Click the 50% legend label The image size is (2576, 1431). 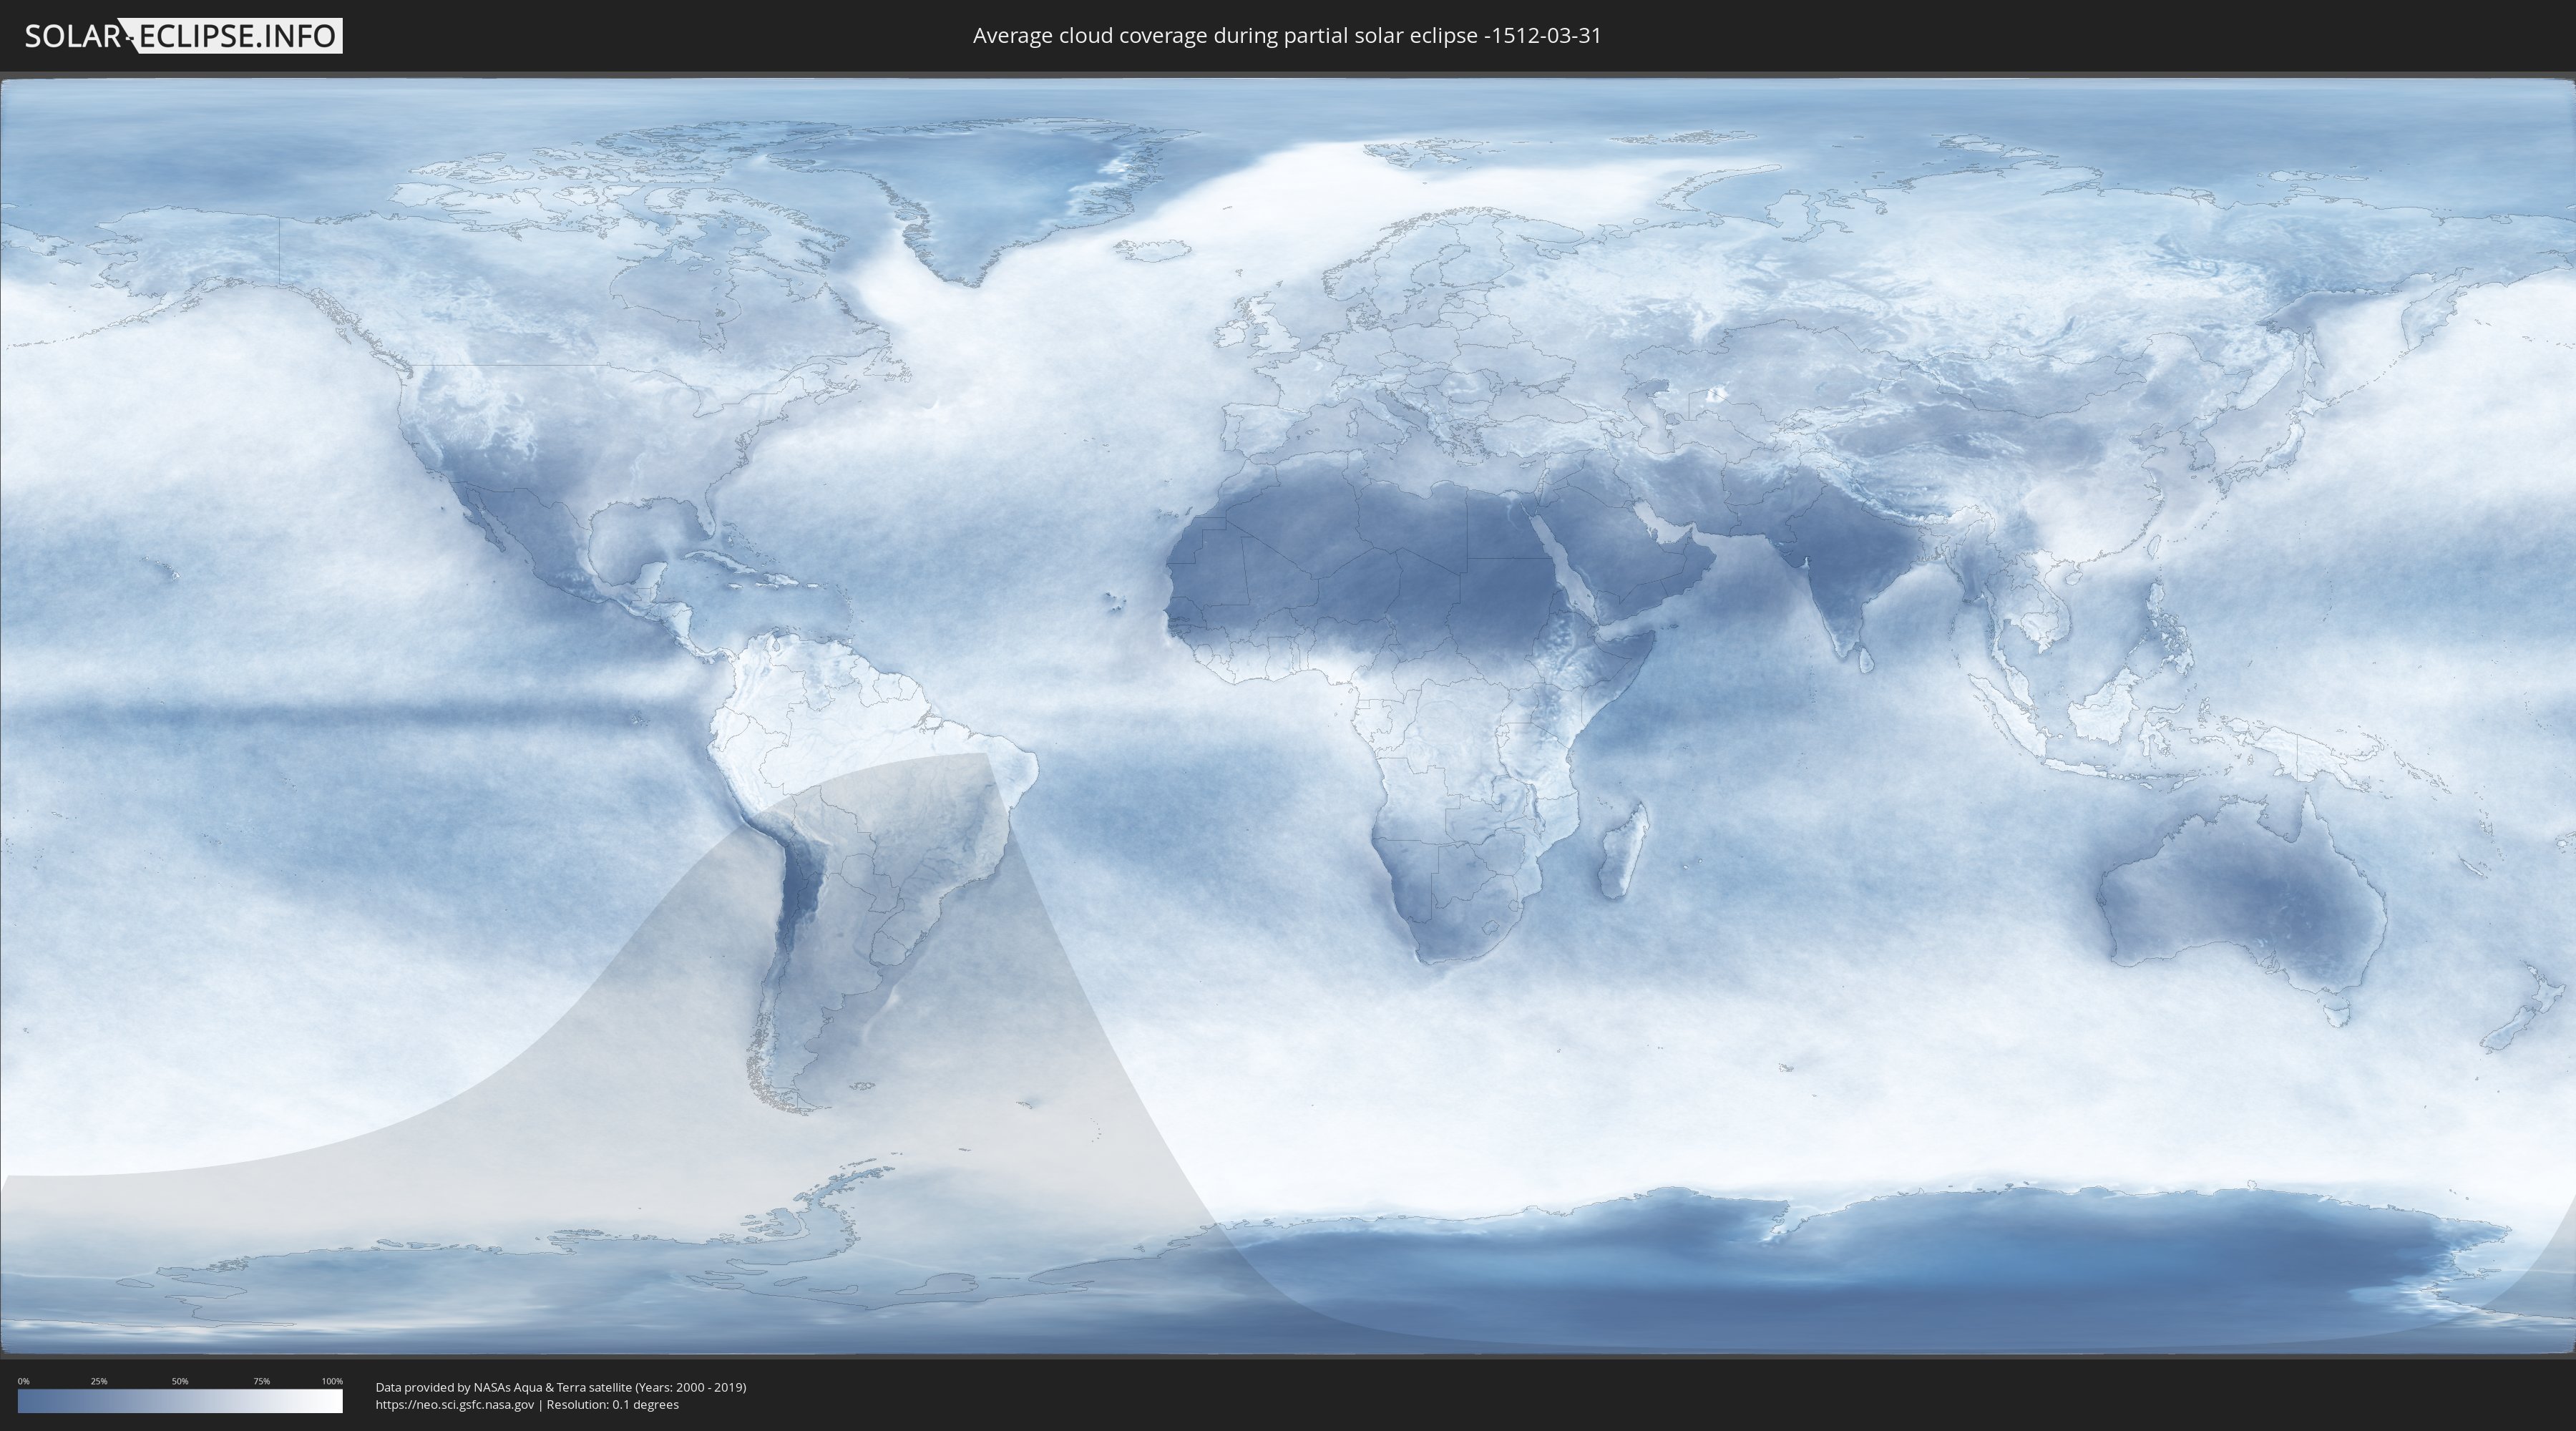[x=180, y=1381]
